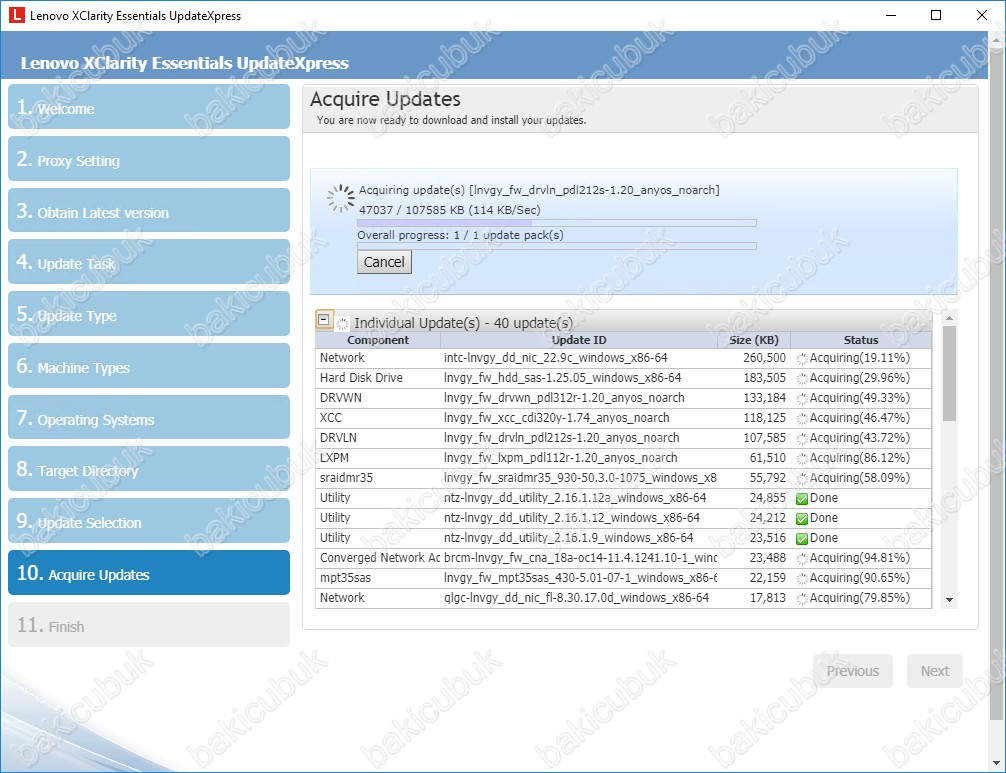Click the update list scroll-up arrow
Image resolution: width=1006 pixels, height=773 pixels.
point(950,318)
